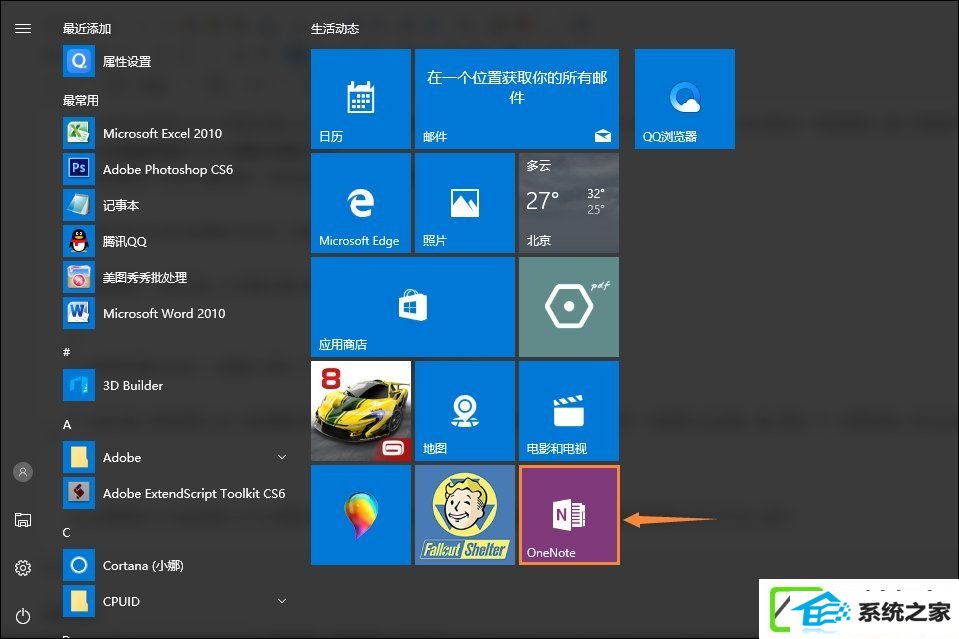959x639 pixels.
Task: Launch the Fallout Shelter tile
Action: pos(465,515)
